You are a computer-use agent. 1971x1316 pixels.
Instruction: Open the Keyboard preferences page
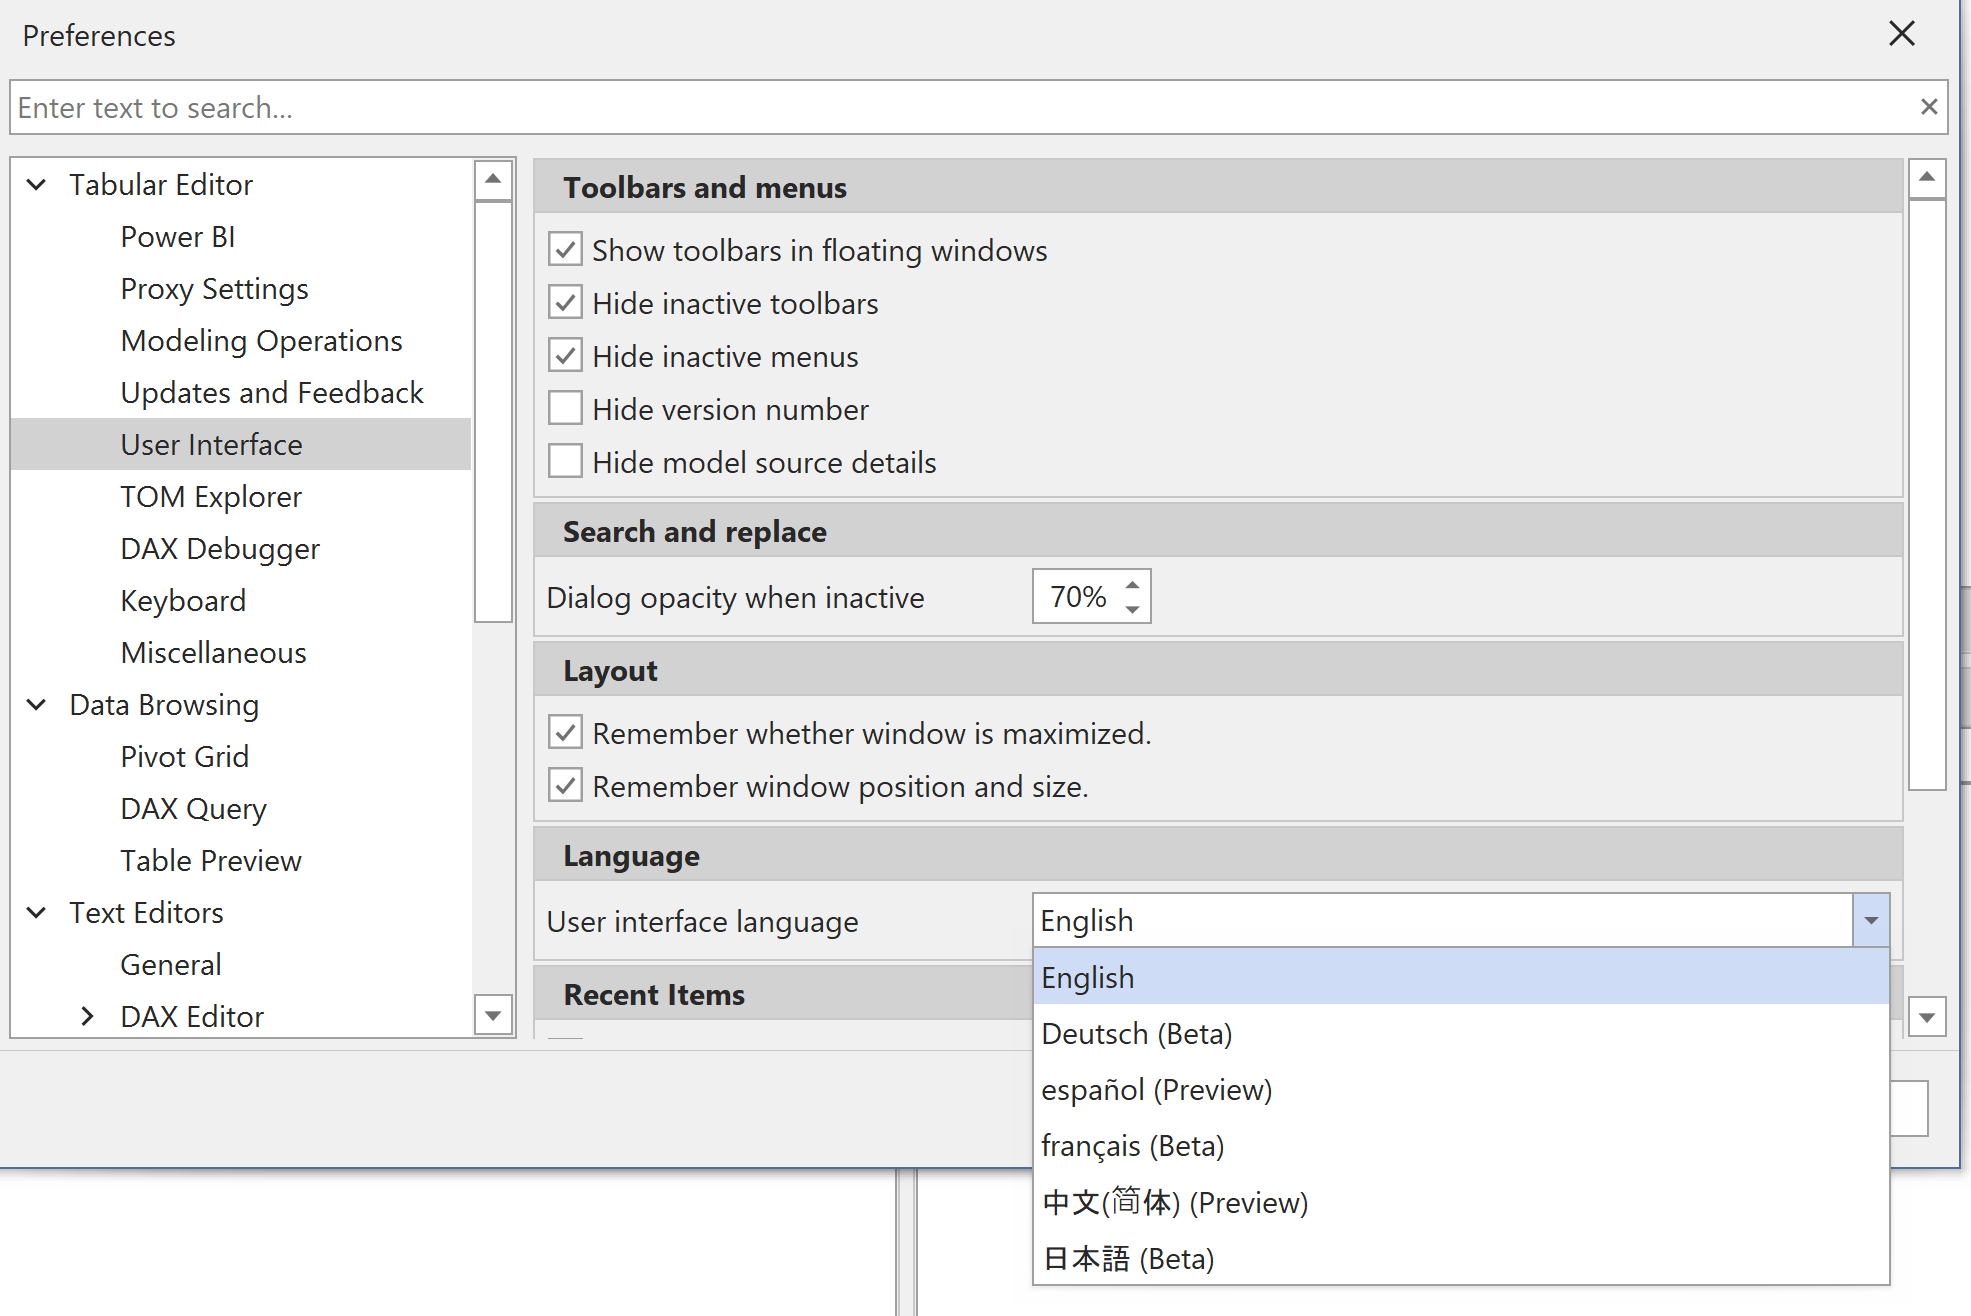[x=183, y=600]
